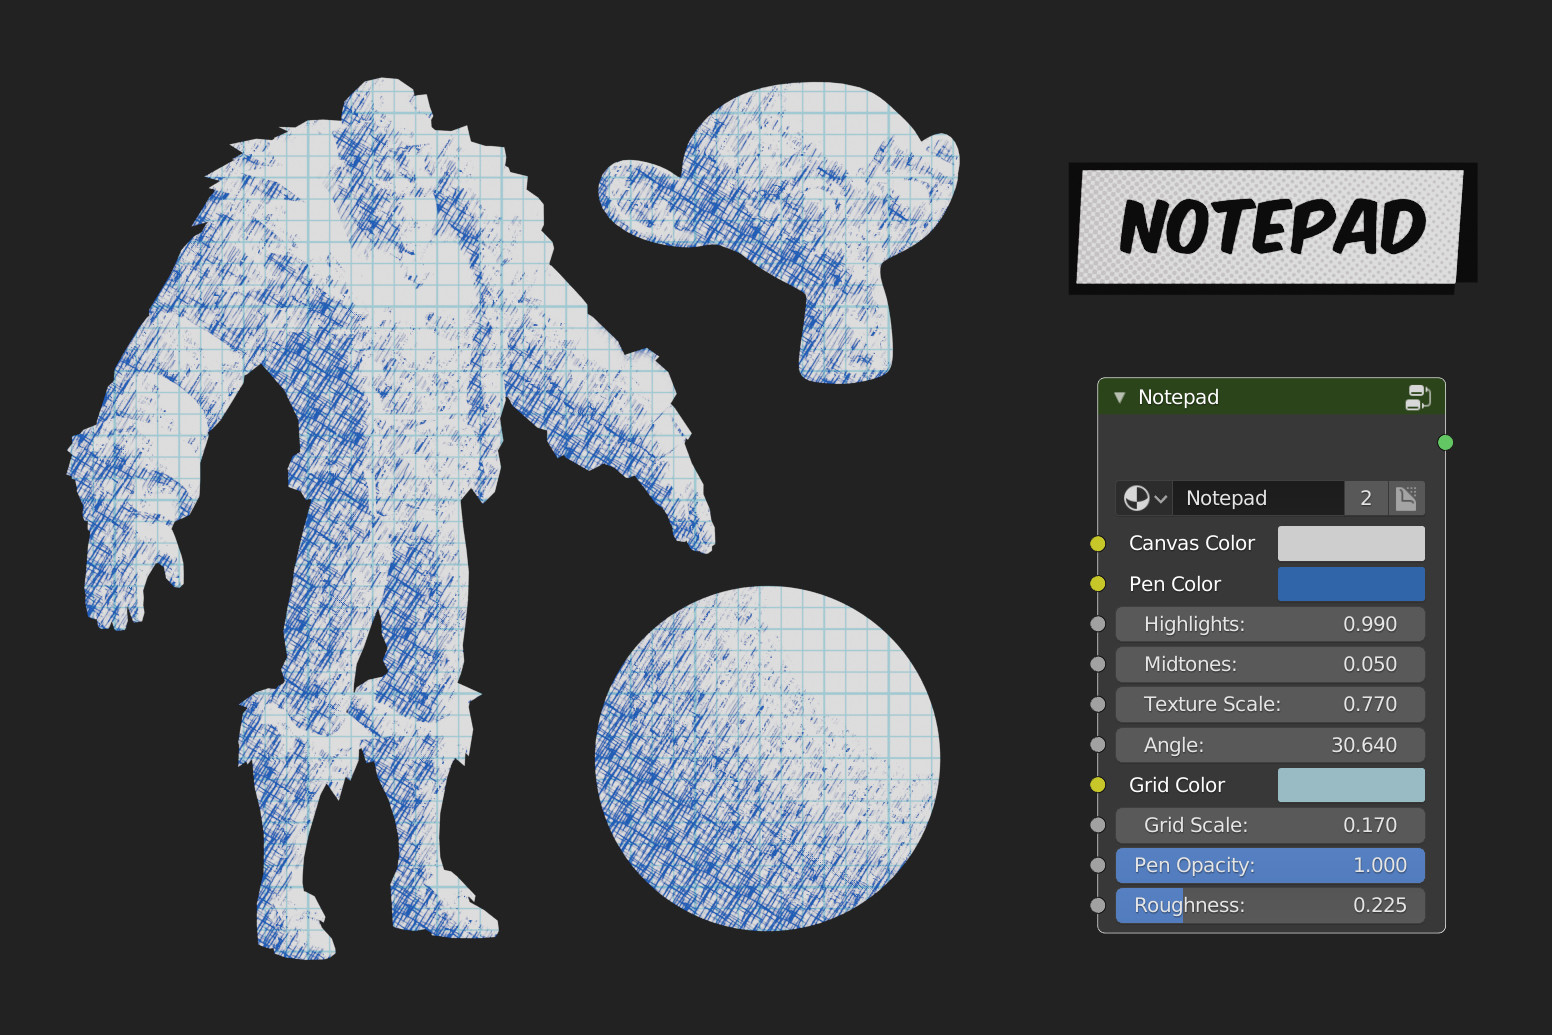
Task: Click the Pen Color label text
Action: click(x=1175, y=584)
